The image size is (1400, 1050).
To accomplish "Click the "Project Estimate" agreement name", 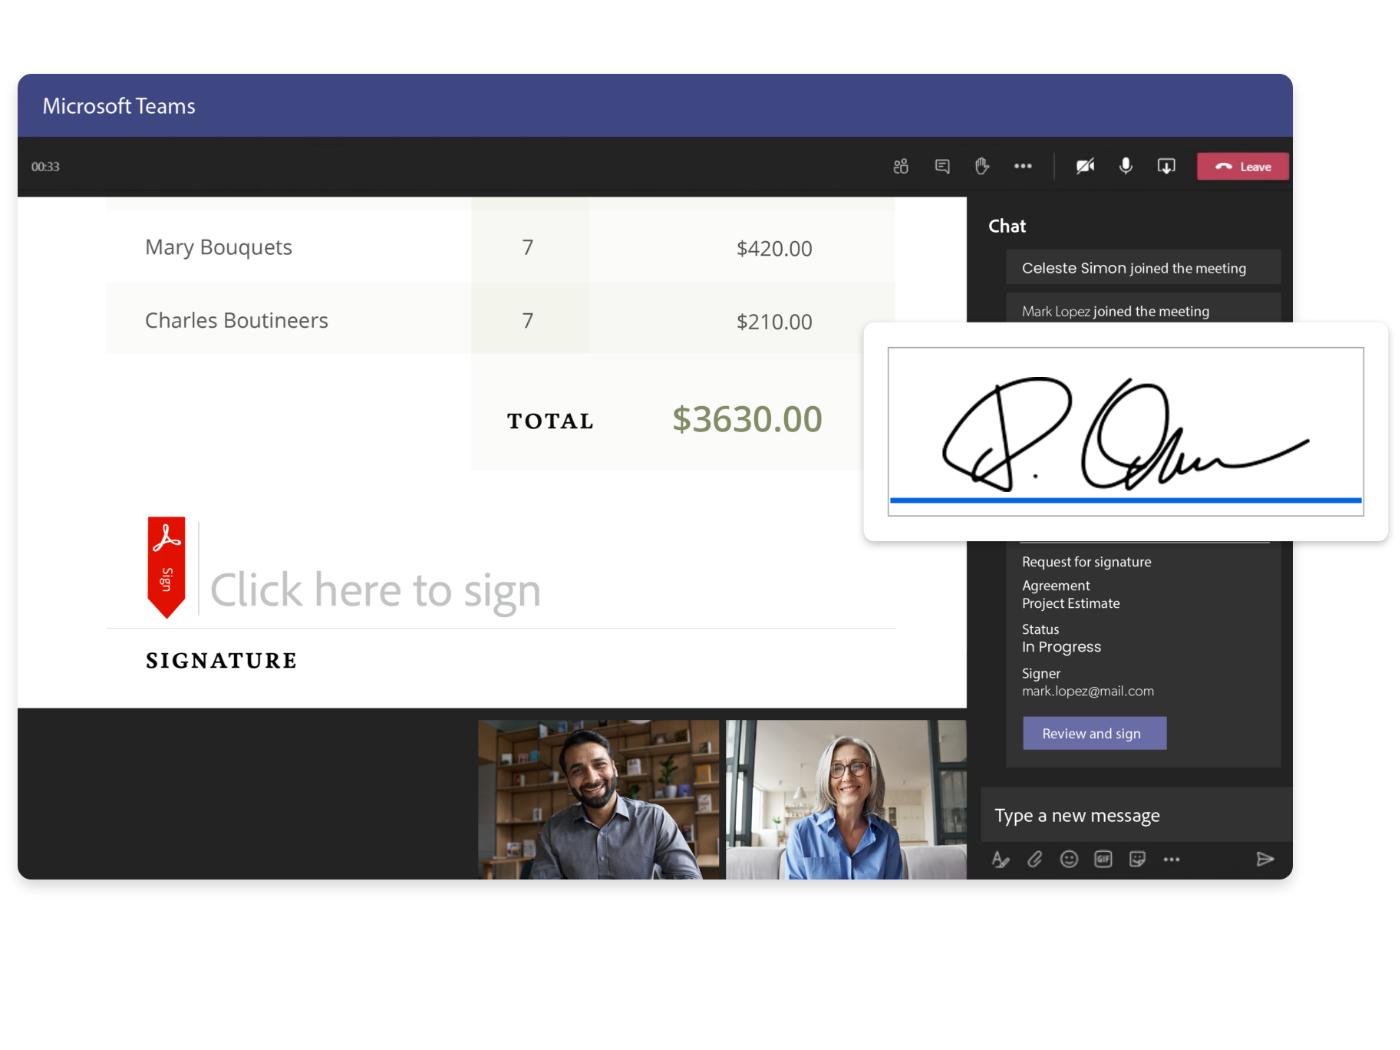I will tap(1071, 603).
